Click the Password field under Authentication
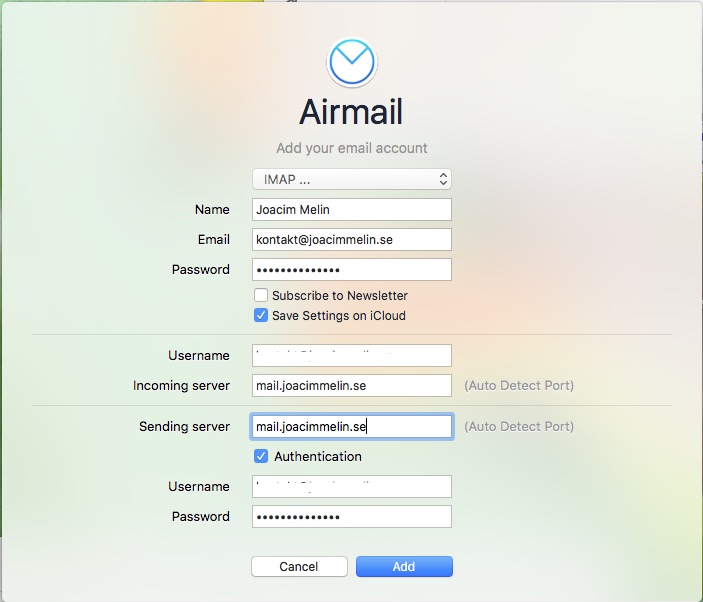The height and width of the screenshot is (602, 703). click(x=352, y=516)
